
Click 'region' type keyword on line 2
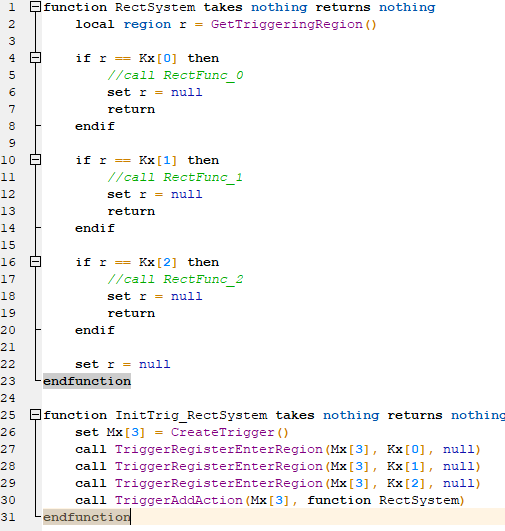click(x=147, y=25)
